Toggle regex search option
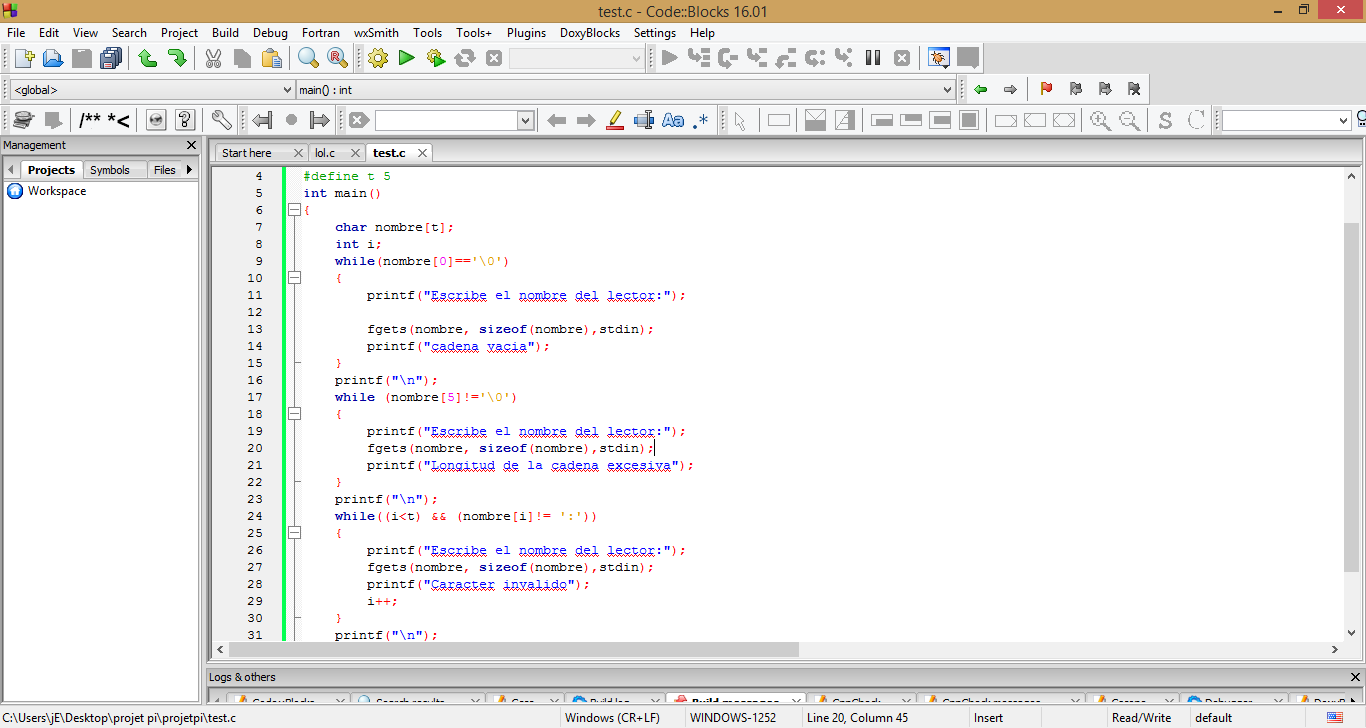Screen dimensions: 1366x728 tap(702, 120)
